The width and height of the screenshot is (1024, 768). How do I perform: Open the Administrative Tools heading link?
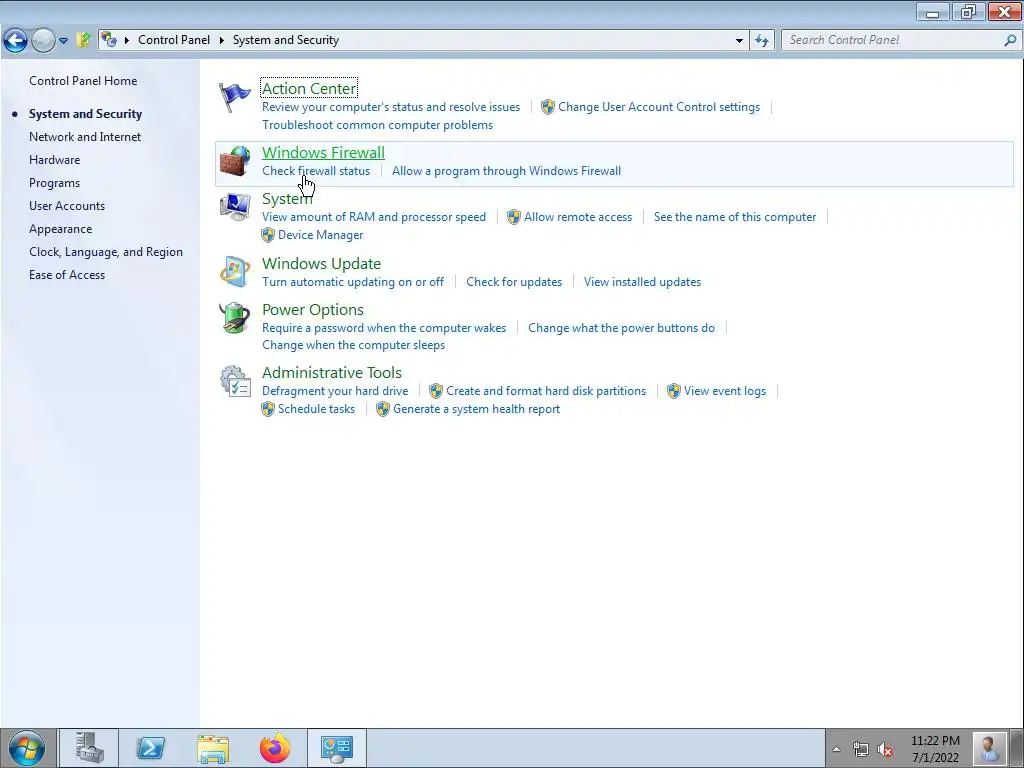click(332, 372)
